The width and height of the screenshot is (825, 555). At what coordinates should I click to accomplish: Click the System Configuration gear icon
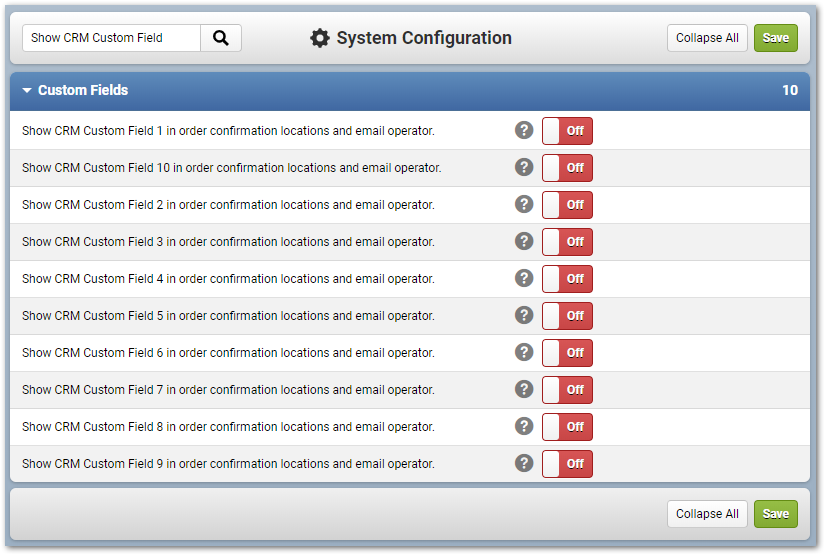point(319,38)
